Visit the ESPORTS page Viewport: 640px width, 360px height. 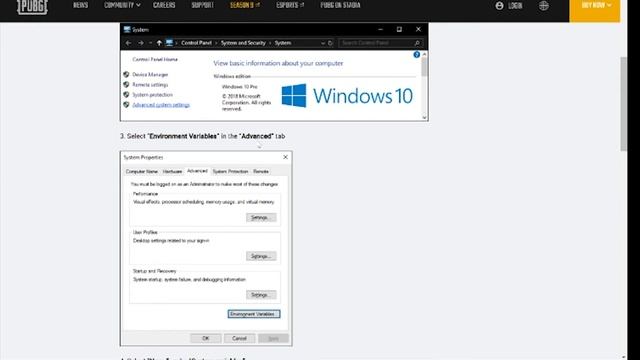tap(290, 5)
